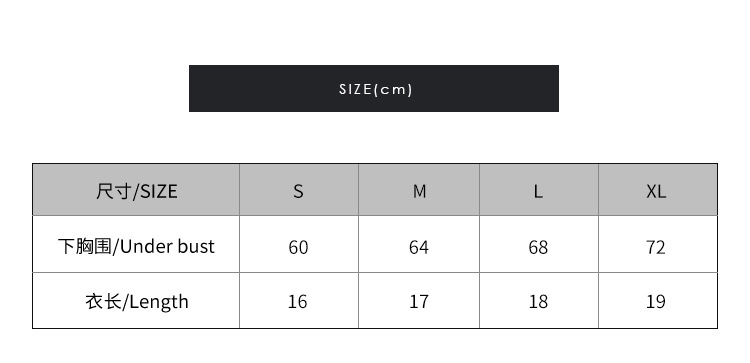Viewport: 750px width, 363px height.
Task: Click the S size column header
Action: click(299, 190)
